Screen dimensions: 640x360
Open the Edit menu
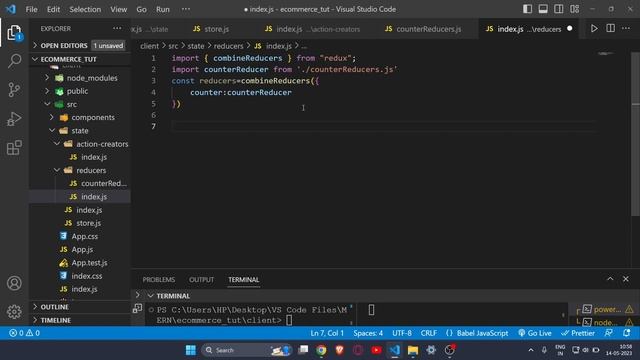53,9
